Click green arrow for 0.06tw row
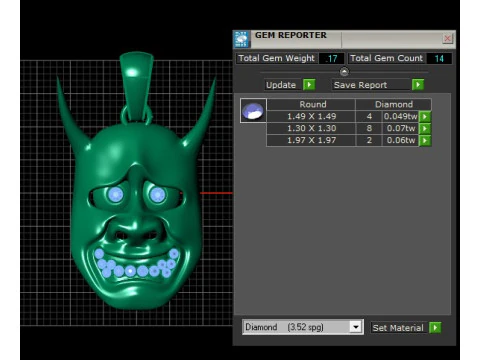The height and width of the screenshot is (360, 480). point(425,140)
